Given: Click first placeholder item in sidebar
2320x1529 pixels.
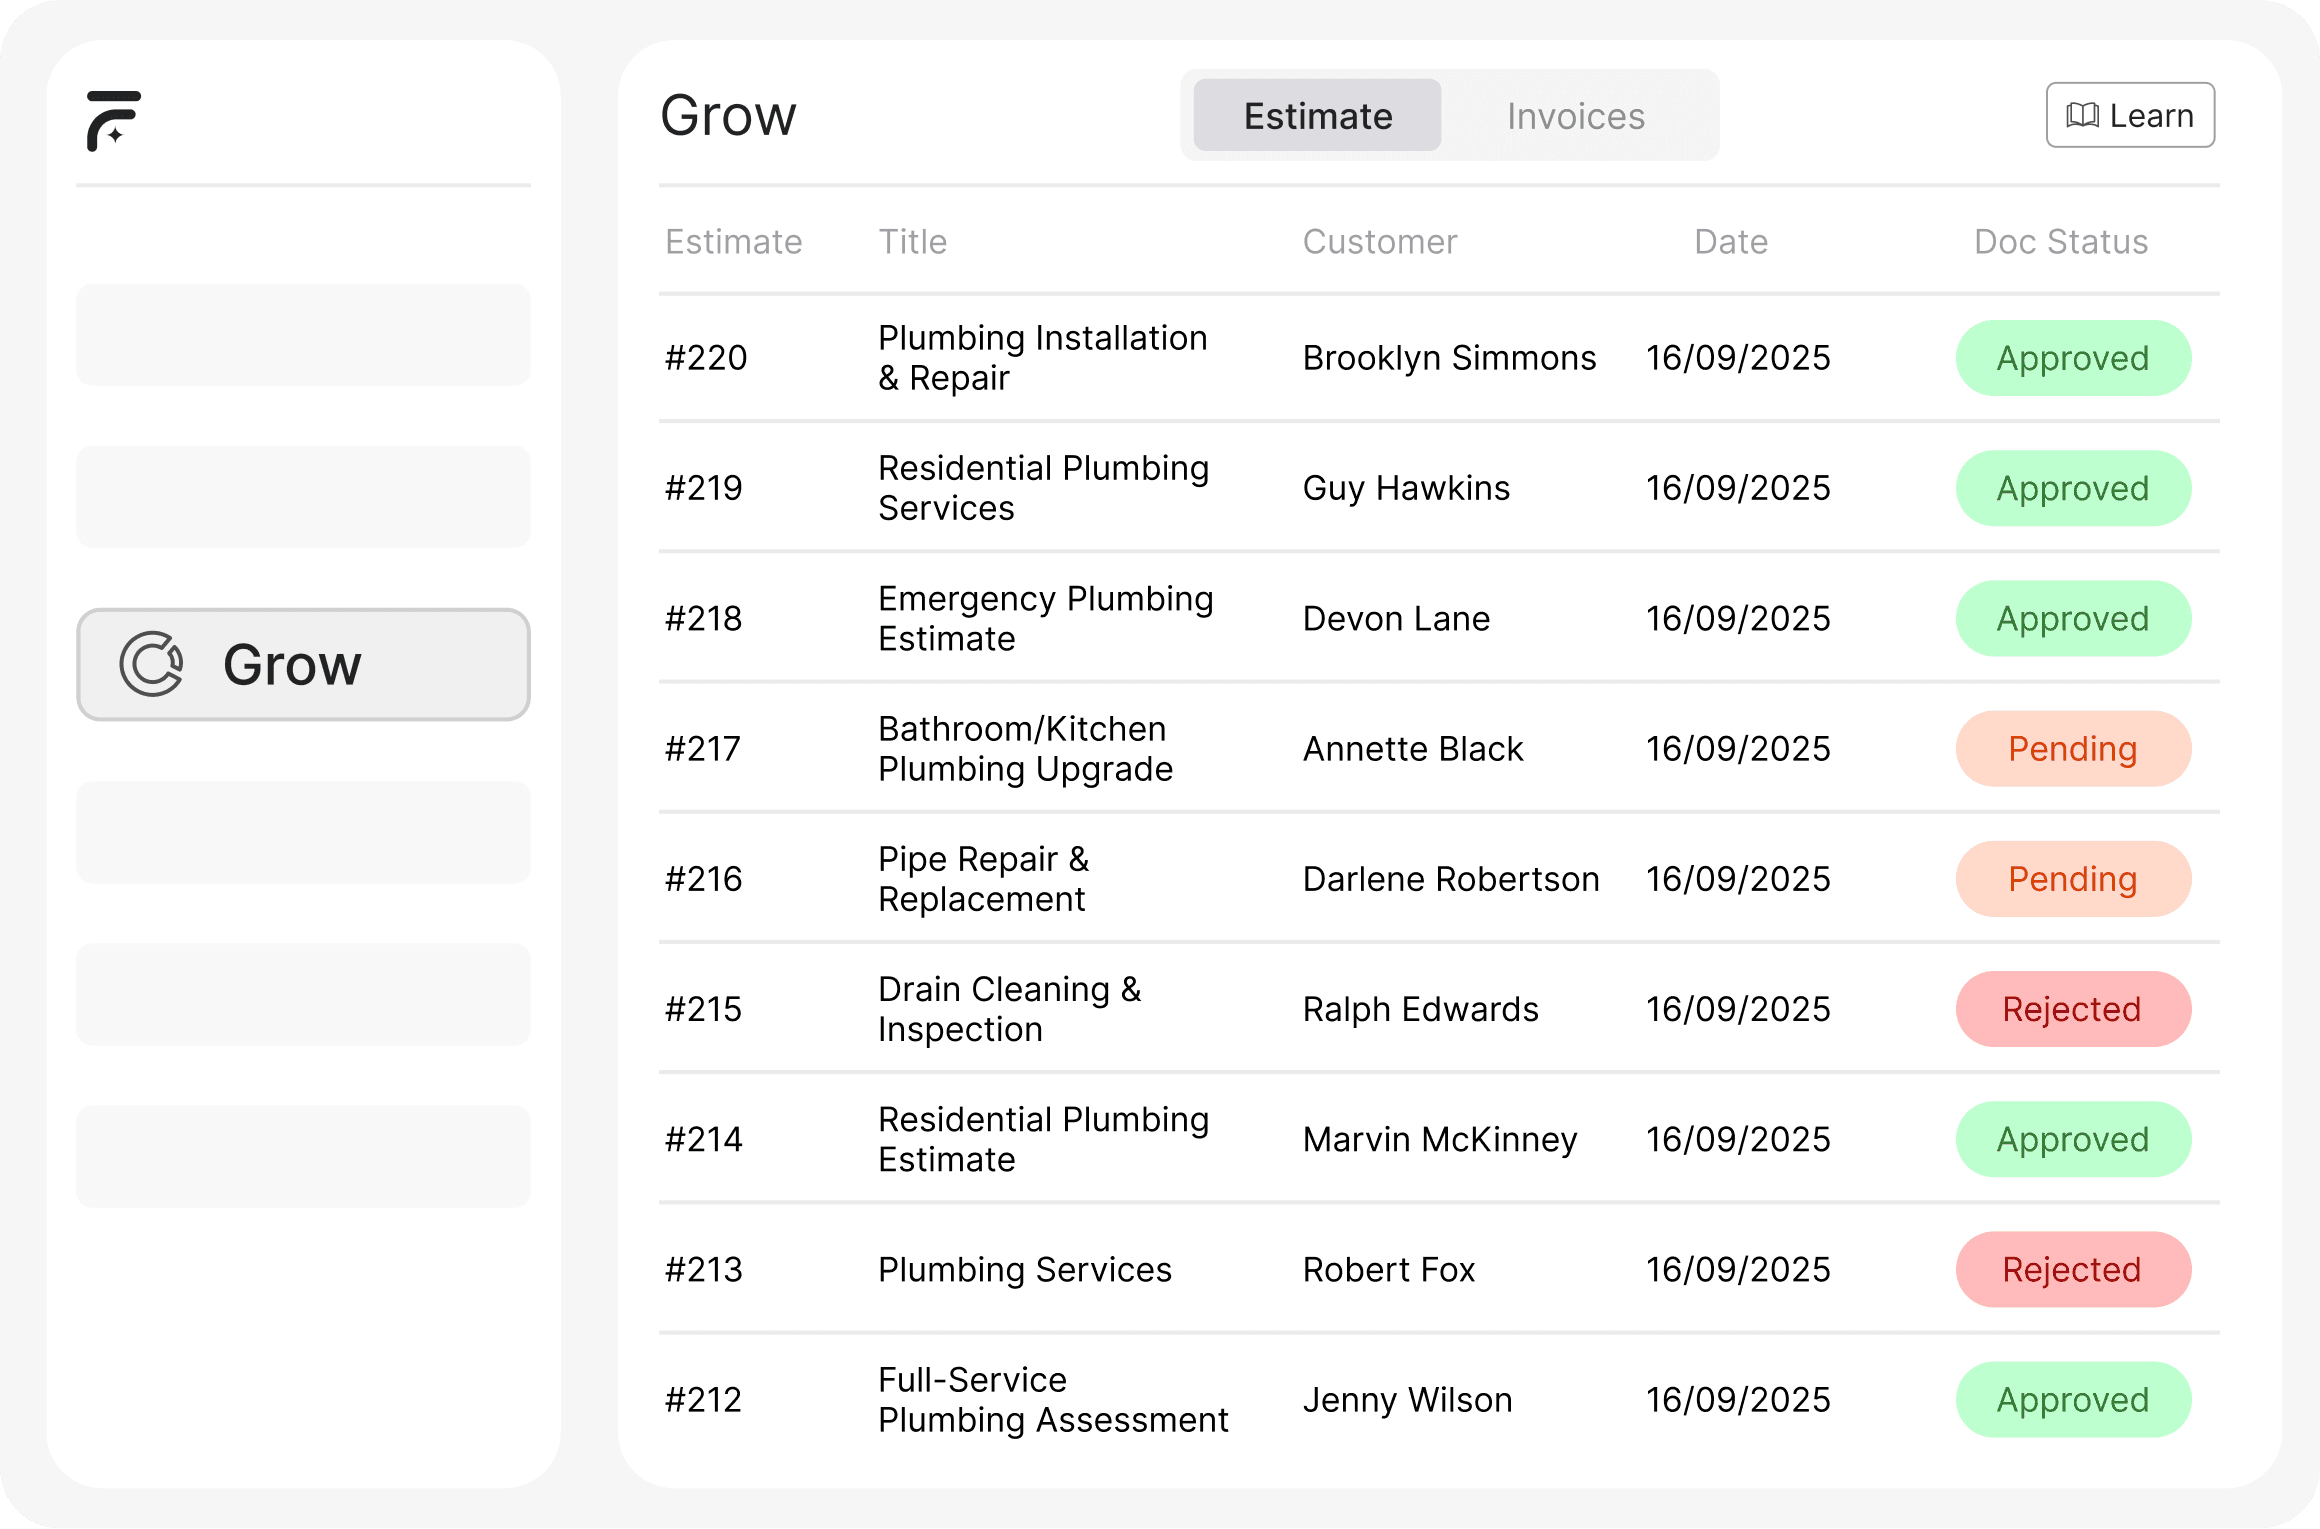Looking at the screenshot, I should (x=303, y=335).
